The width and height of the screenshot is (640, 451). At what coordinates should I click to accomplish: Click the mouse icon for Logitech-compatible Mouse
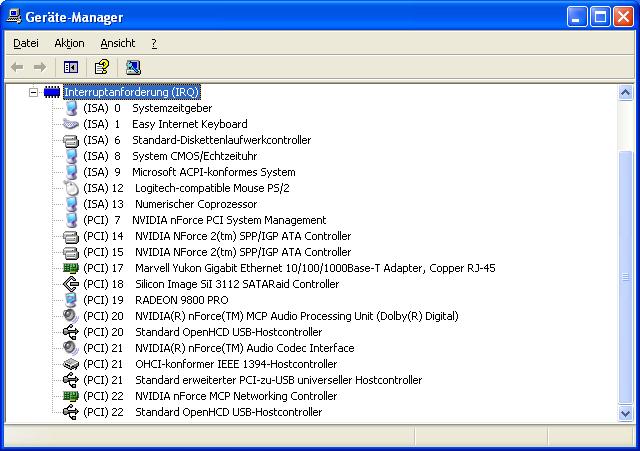pos(71,188)
